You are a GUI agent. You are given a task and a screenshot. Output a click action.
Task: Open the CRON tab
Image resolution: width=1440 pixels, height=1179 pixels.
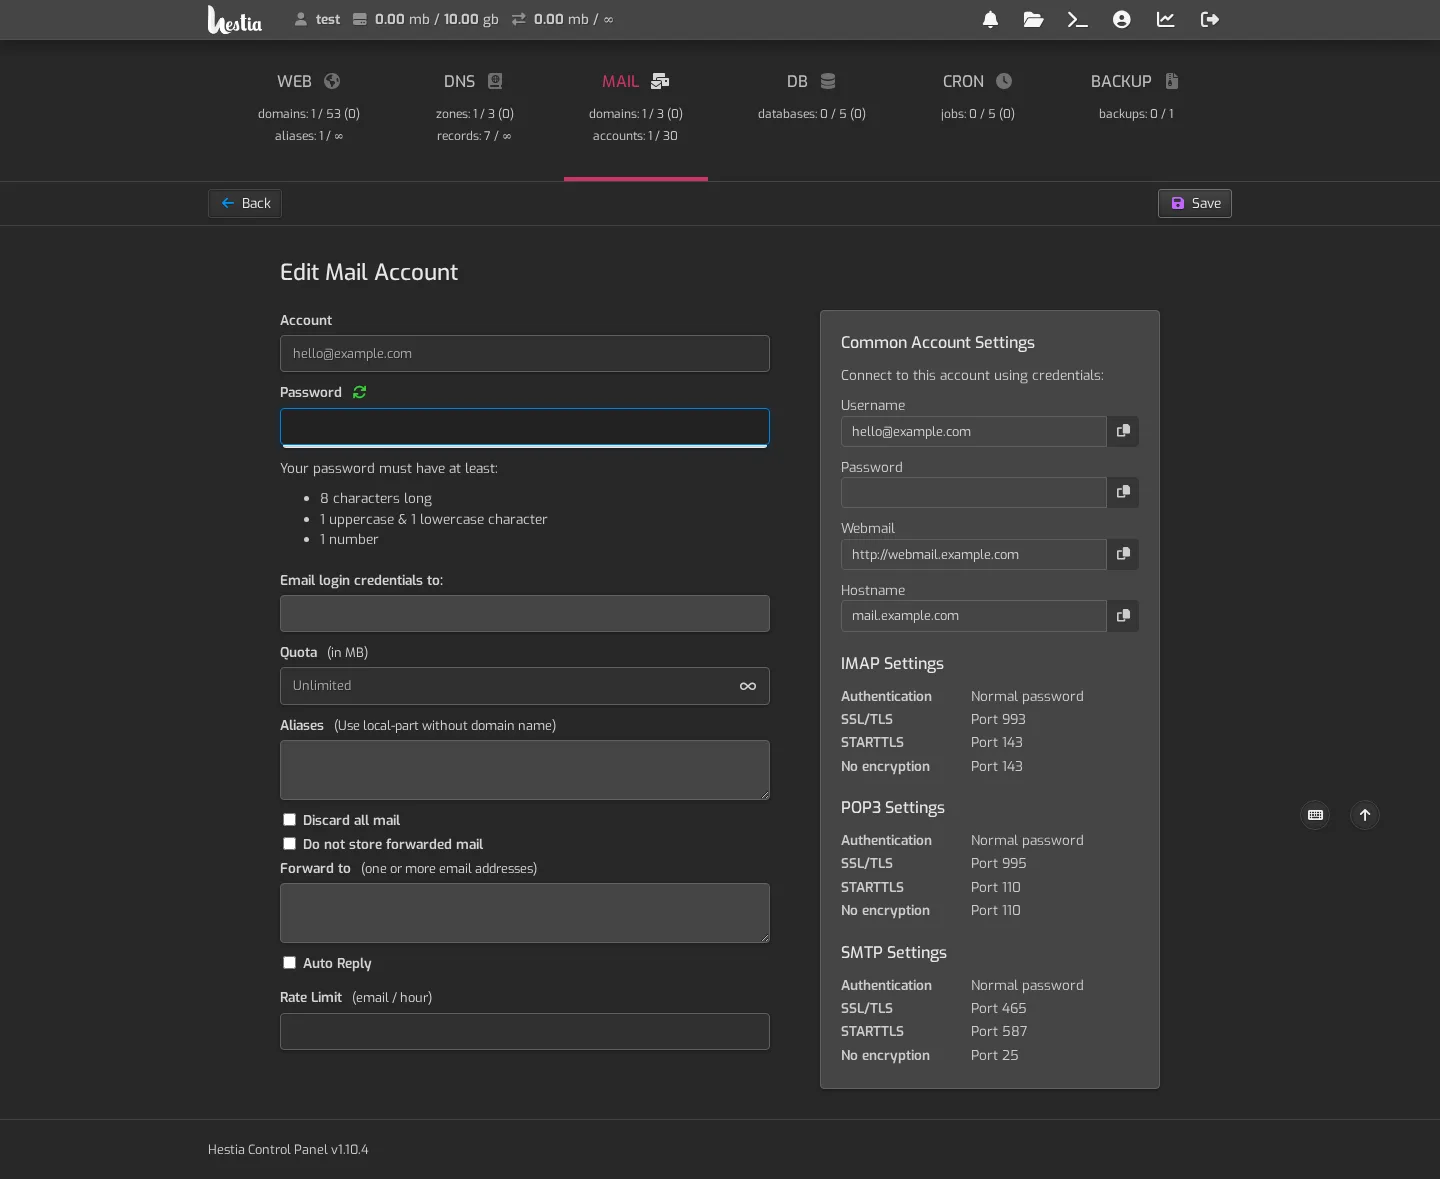pos(978,108)
